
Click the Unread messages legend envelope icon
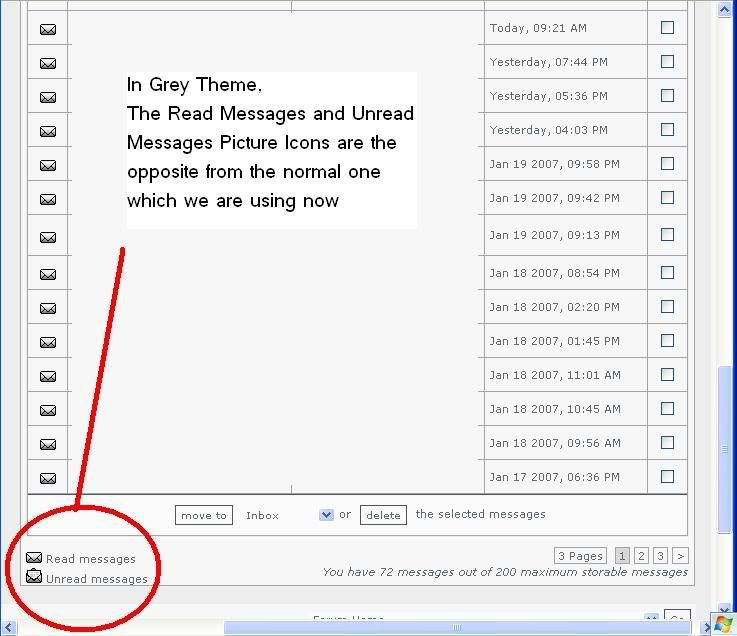tap(34, 577)
